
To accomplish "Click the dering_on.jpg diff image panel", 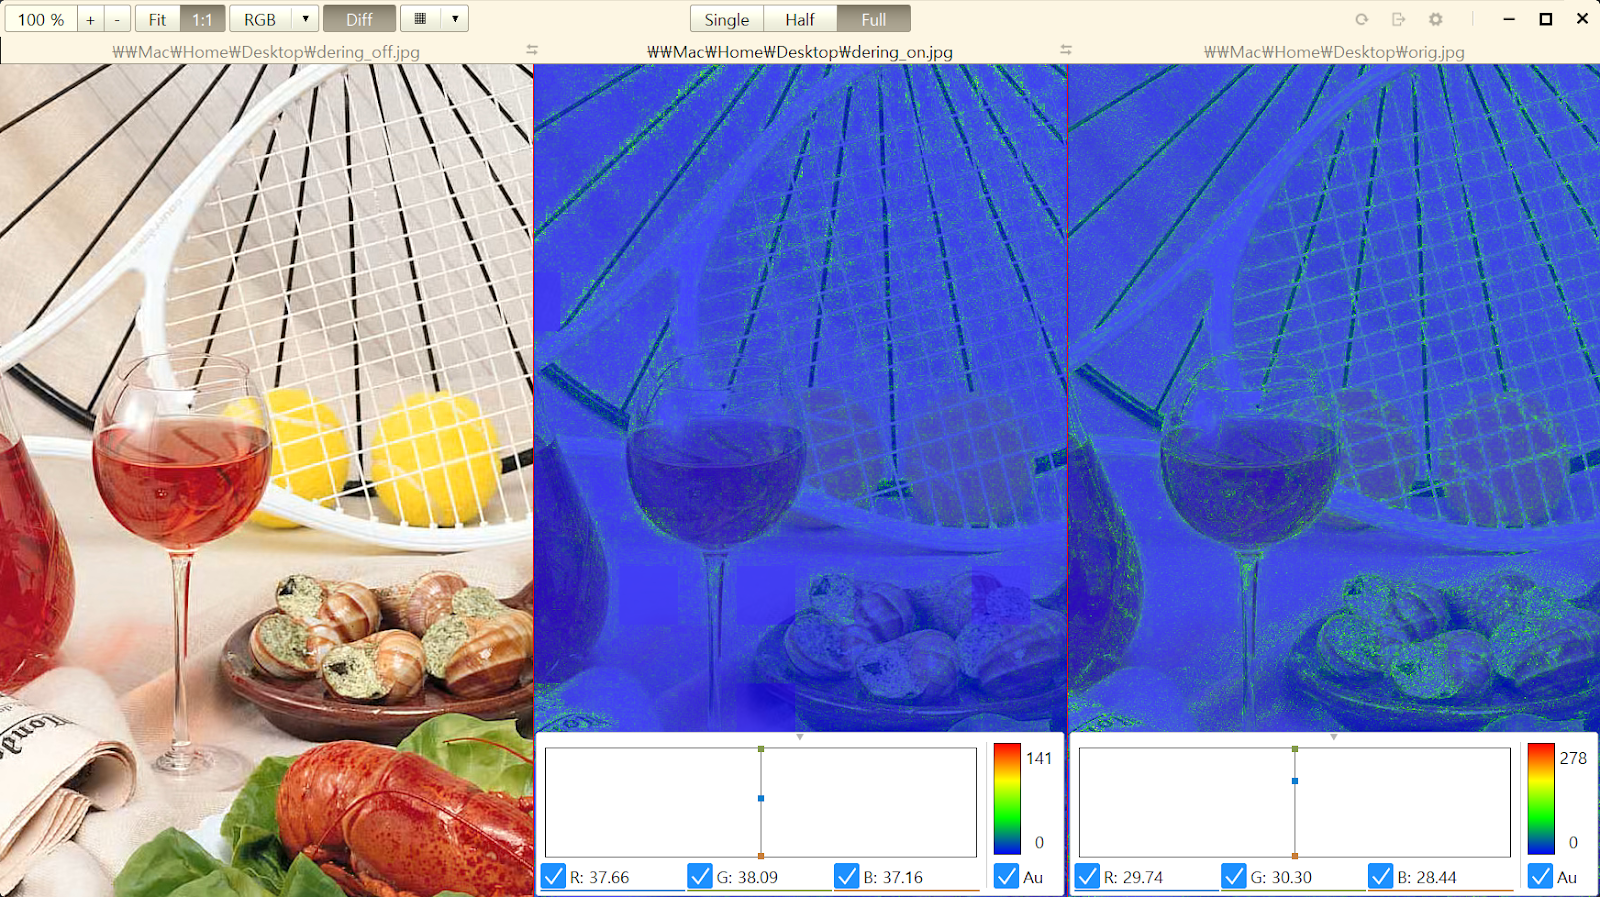I will coord(800,398).
